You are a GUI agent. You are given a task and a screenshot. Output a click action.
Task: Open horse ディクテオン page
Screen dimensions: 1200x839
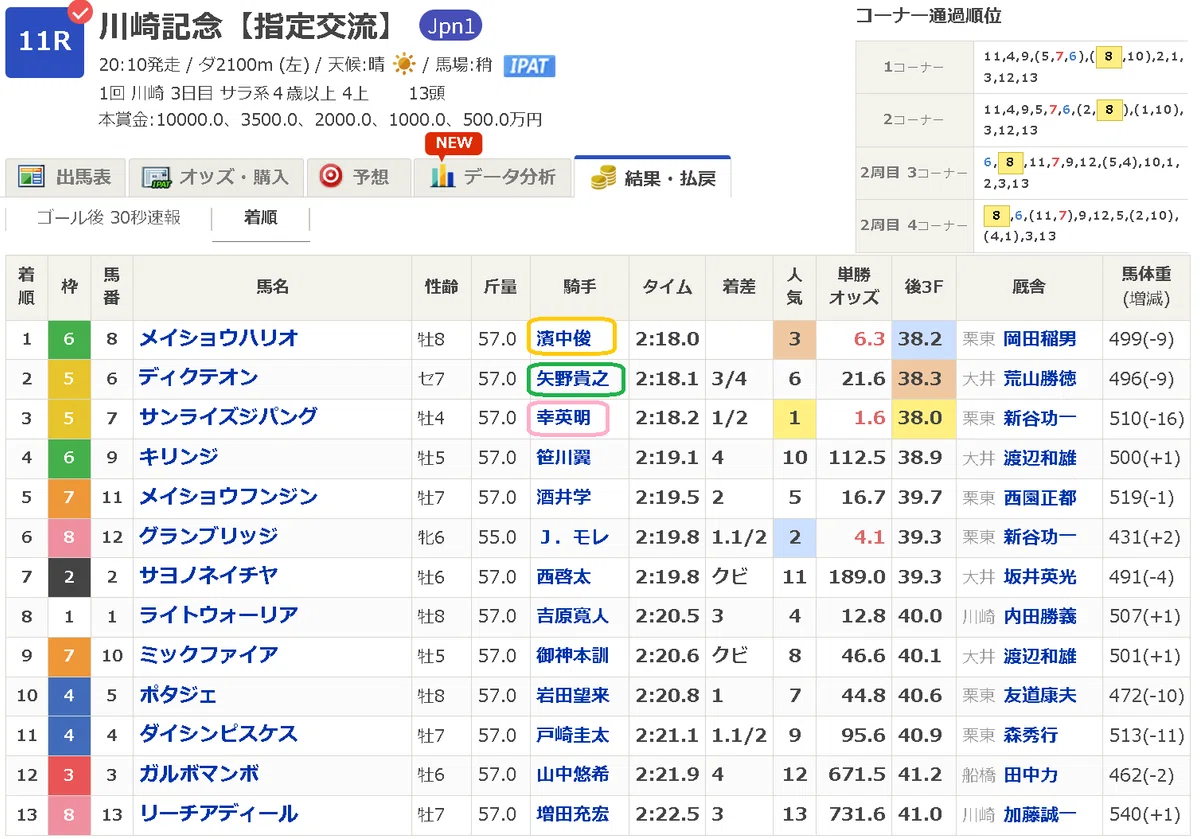pyautogui.click(x=198, y=378)
